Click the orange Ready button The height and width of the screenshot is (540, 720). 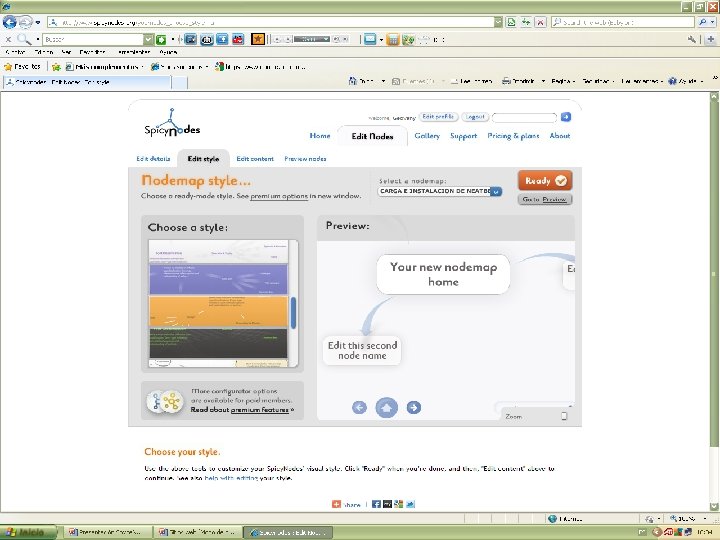[x=545, y=181]
